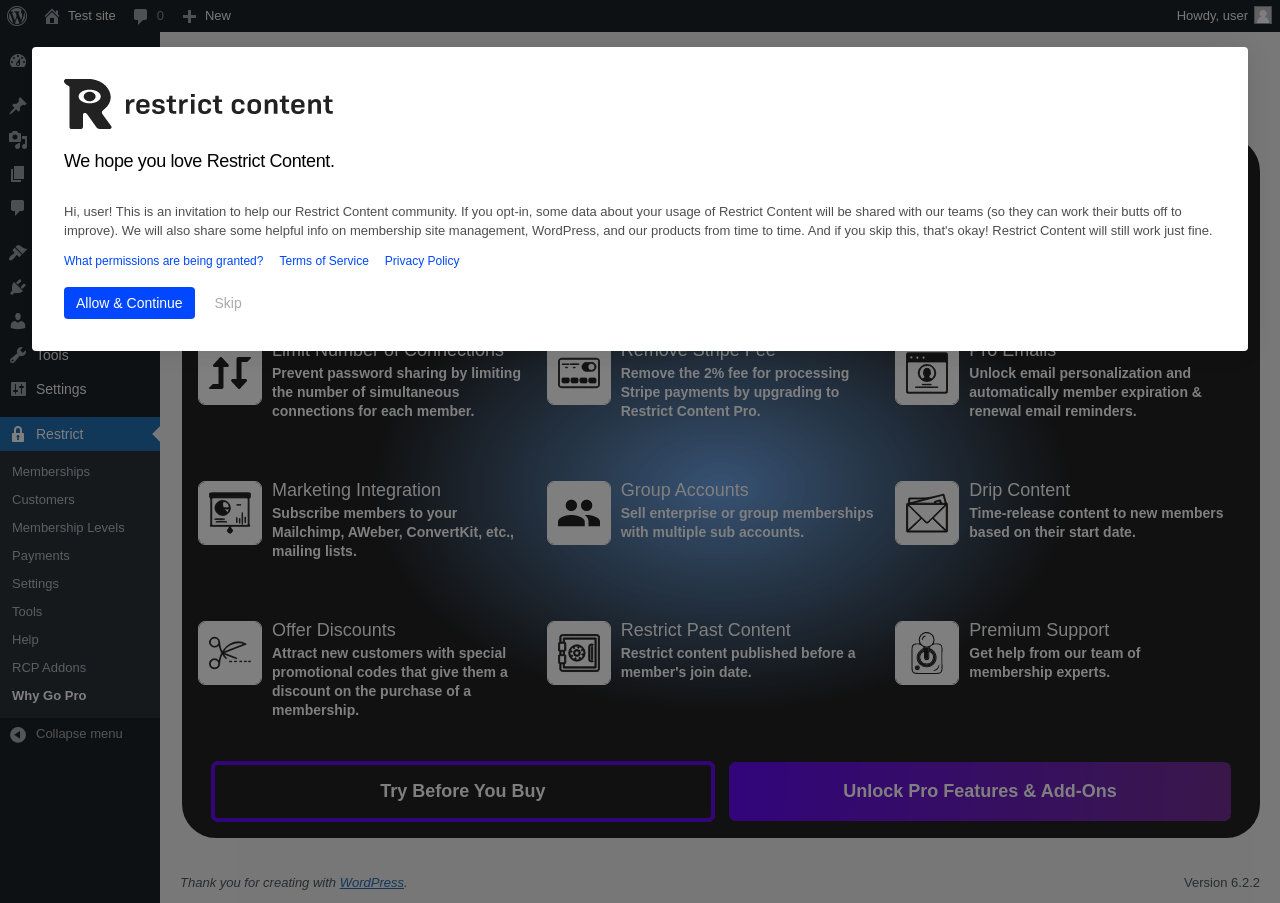
Task: Open Payments submenu
Action: (x=41, y=556)
